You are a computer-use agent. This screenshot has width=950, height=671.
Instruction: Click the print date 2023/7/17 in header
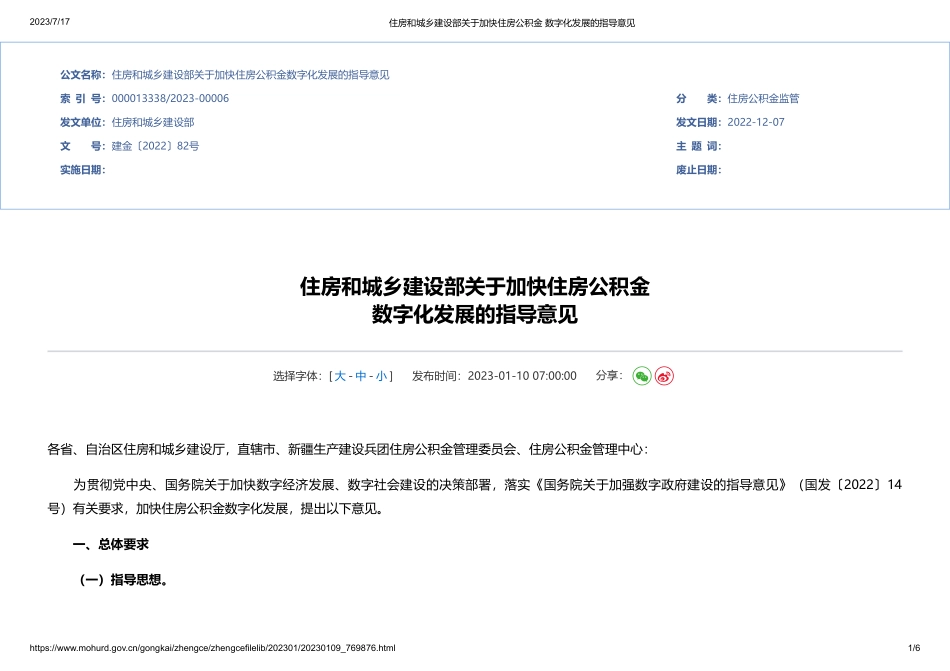(x=50, y=22)
